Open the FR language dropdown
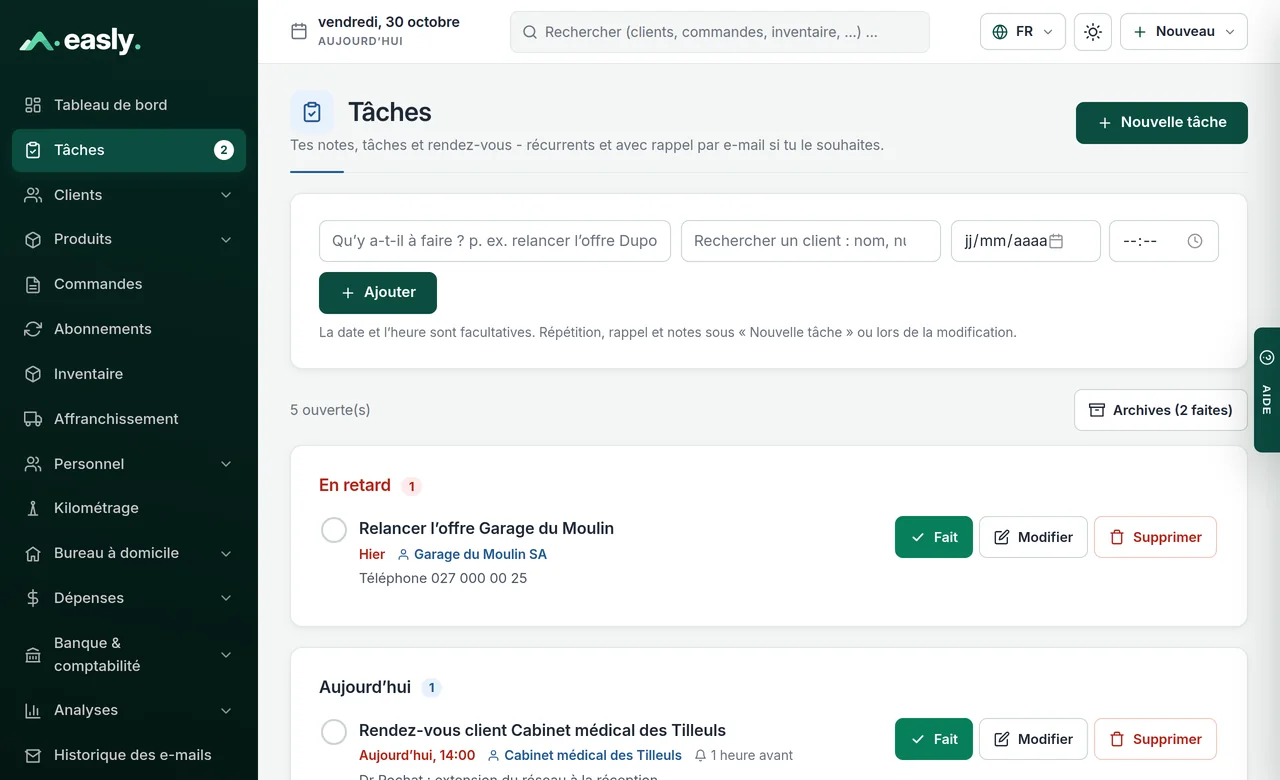The image size is (1280, 780). click(1023, 32)
